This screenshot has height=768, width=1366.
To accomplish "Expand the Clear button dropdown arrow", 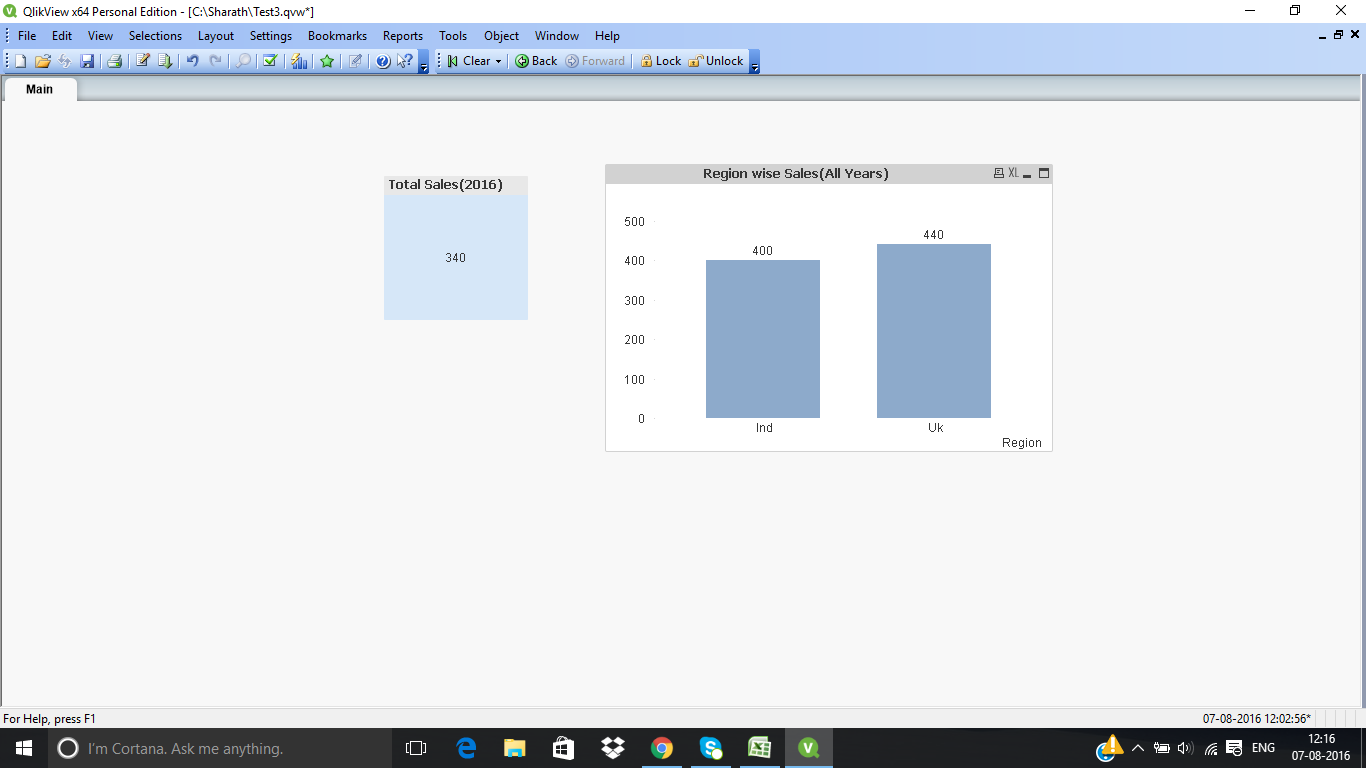I will click(x=498, y=61).
